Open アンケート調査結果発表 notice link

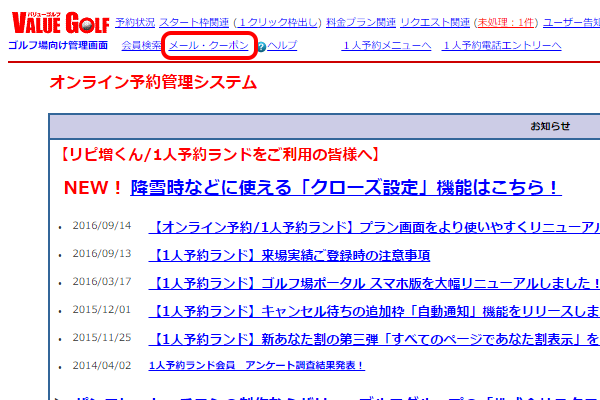[257, 366]
